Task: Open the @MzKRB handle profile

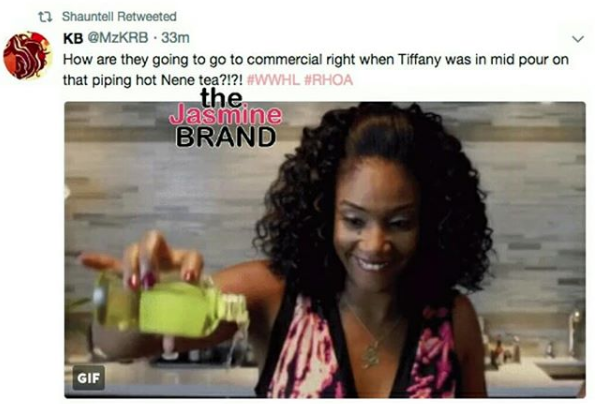Action: pos(118,38)
